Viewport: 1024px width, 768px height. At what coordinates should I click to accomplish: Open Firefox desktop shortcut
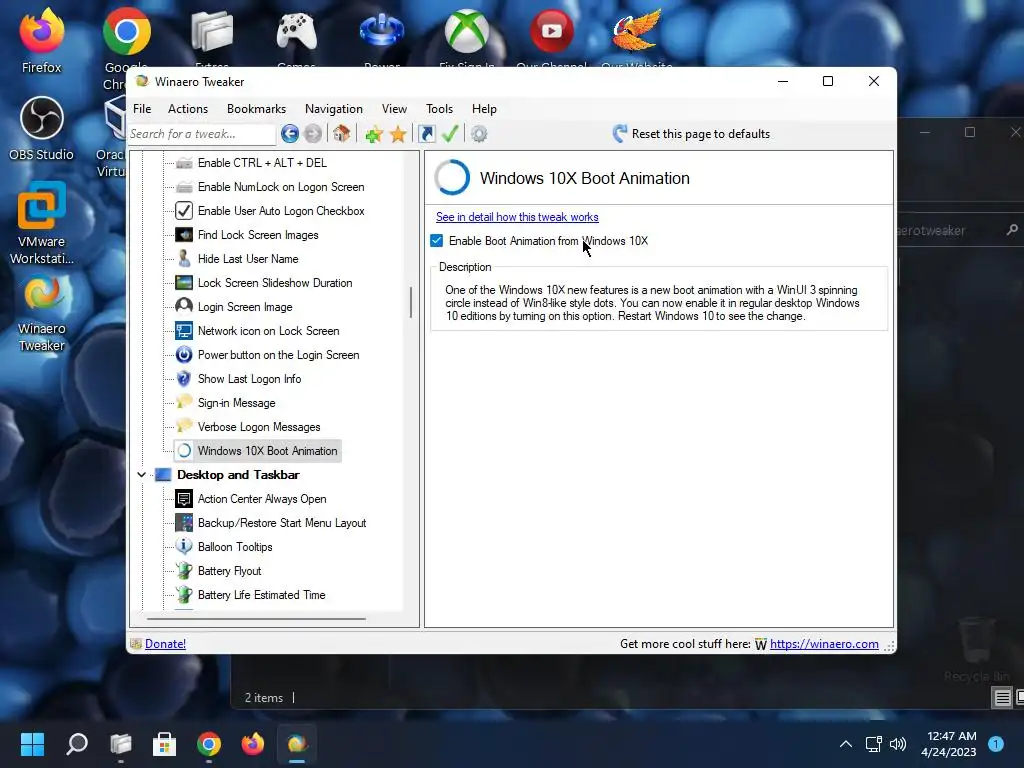(41, 40)
